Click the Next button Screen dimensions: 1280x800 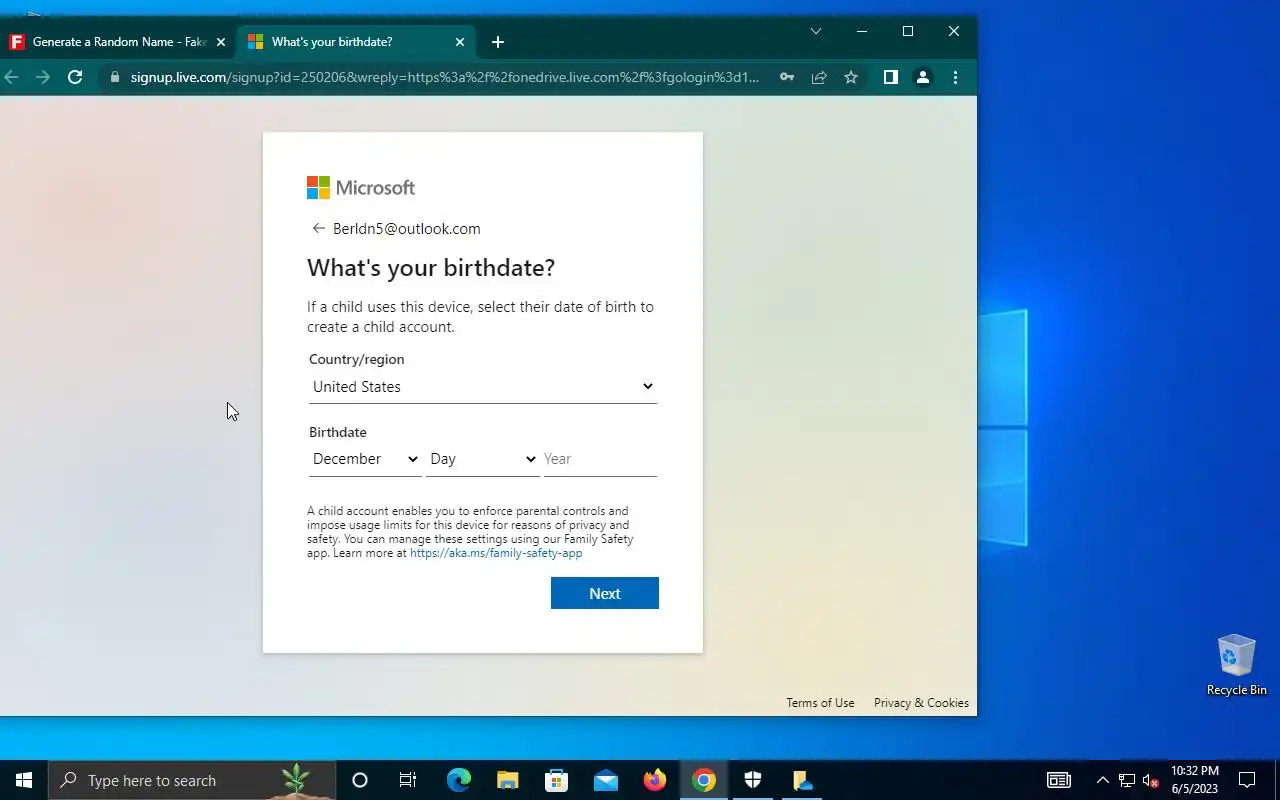(605, 593)
